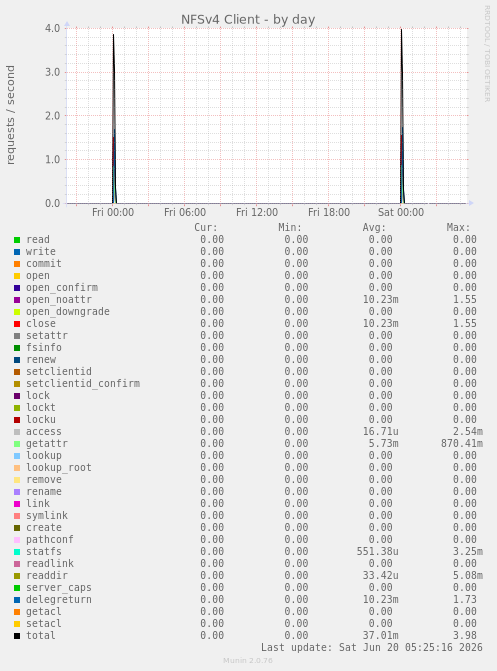
Task: Click the 1.73 max for delegreturn
Action: 465,600
